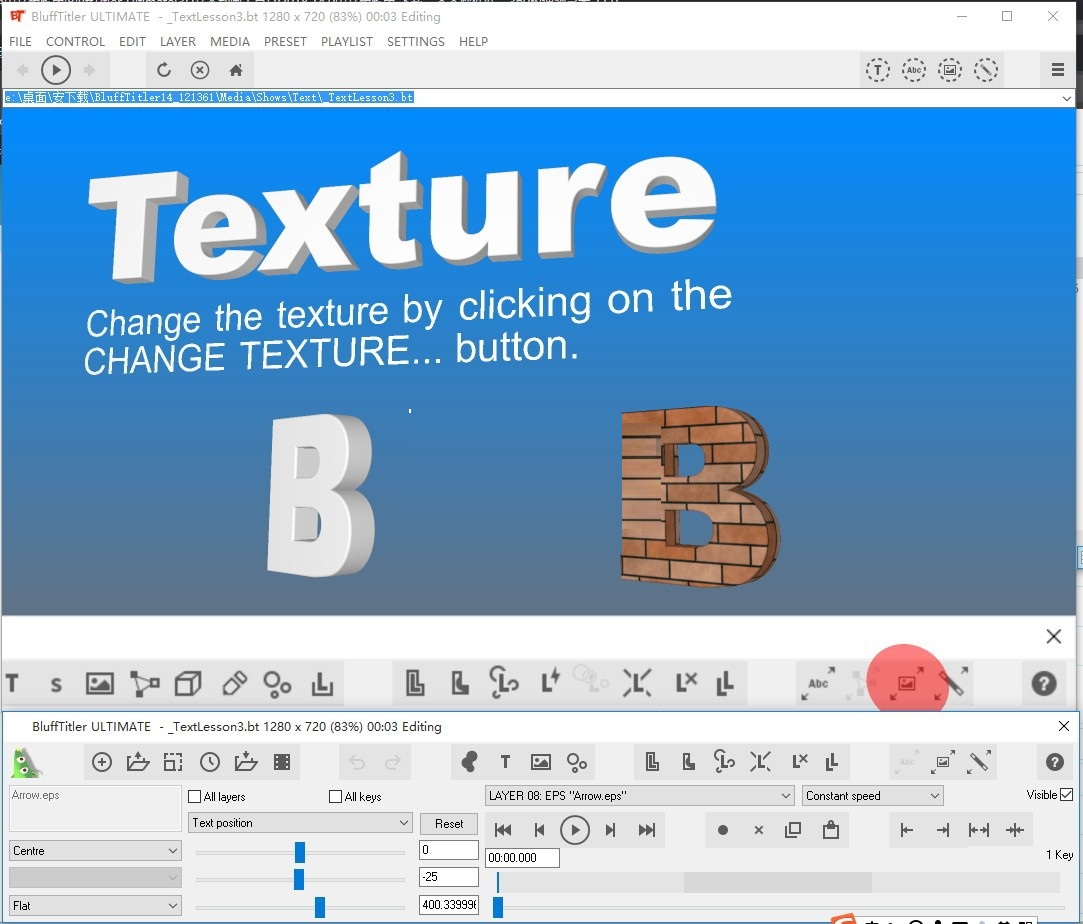Expand the LAYER 08 EPS Arrow.eps dropdown
The height and width of the screenshot is (924, 1083).
click(x=640, y=796)
